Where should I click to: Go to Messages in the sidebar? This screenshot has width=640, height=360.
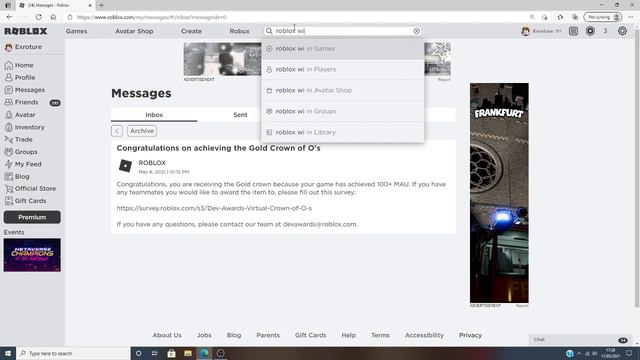pyautogui.click(x=25, y=90)
